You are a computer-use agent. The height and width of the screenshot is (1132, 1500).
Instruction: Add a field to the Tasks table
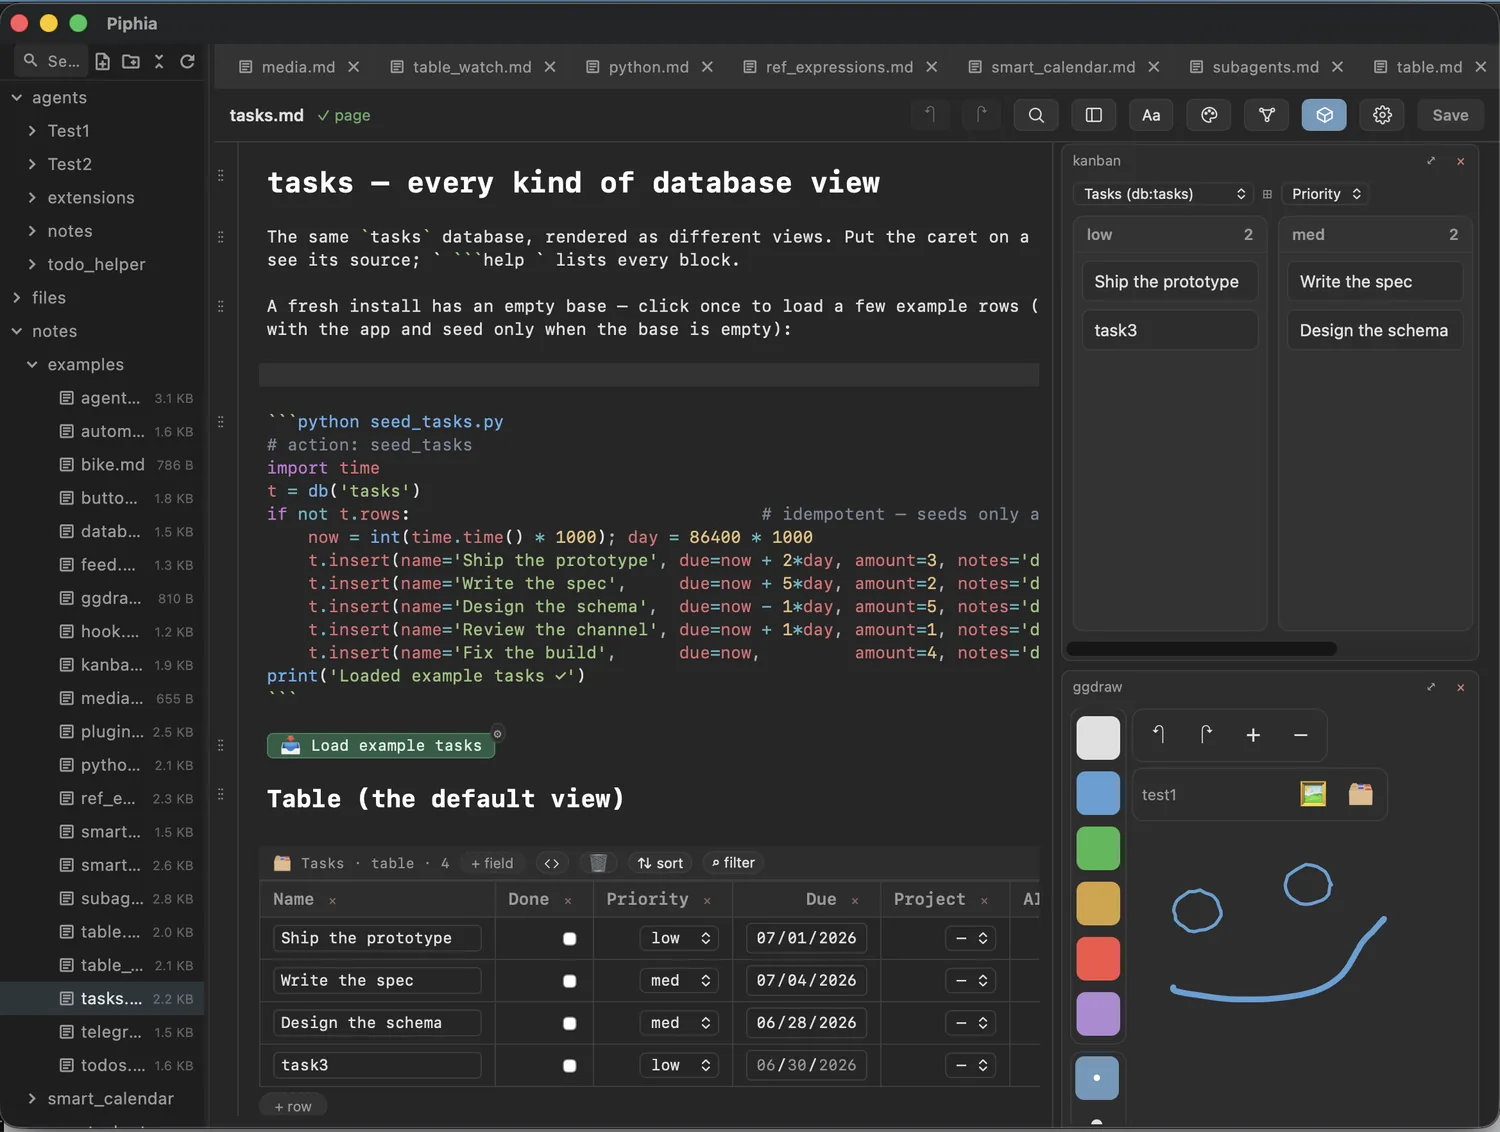pos(492,863)
